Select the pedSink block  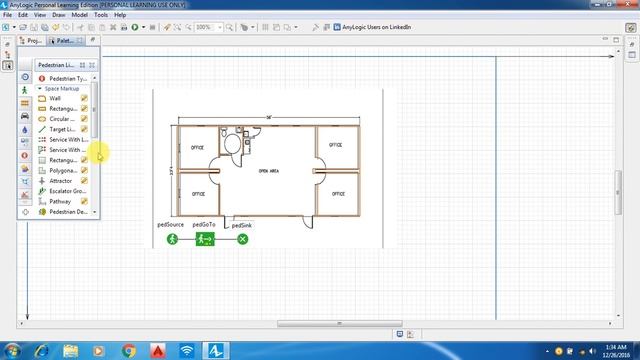tap(242, 239)
